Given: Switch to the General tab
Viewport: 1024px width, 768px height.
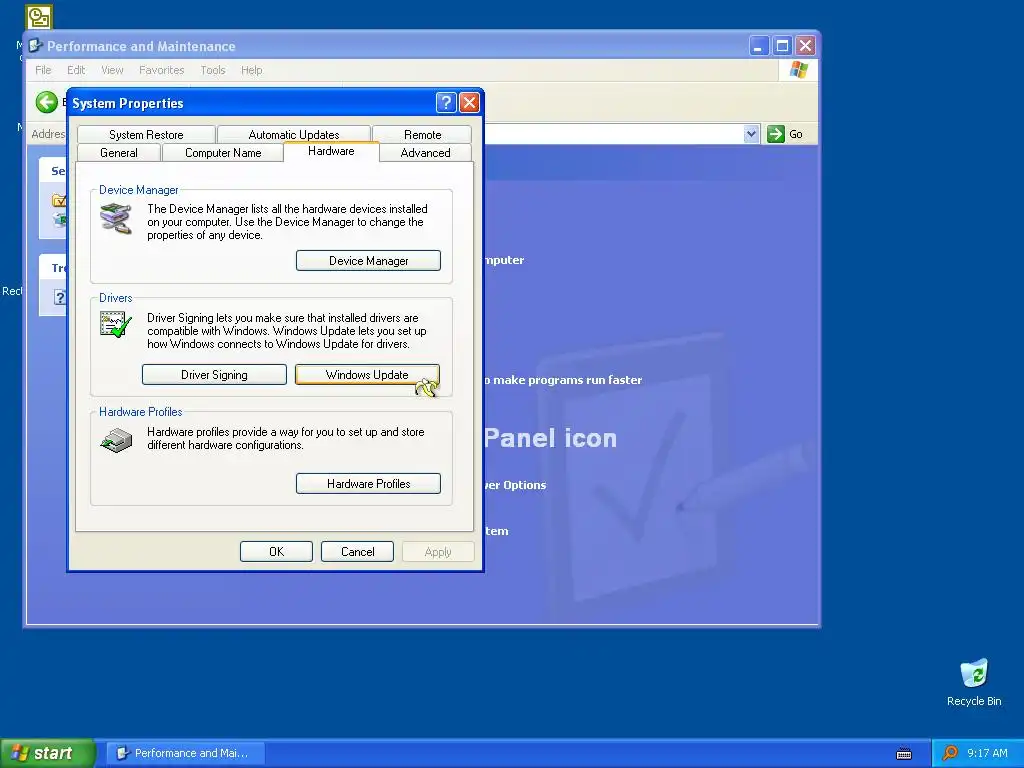Looking at the screenshot, I should [x=119, y=153].
